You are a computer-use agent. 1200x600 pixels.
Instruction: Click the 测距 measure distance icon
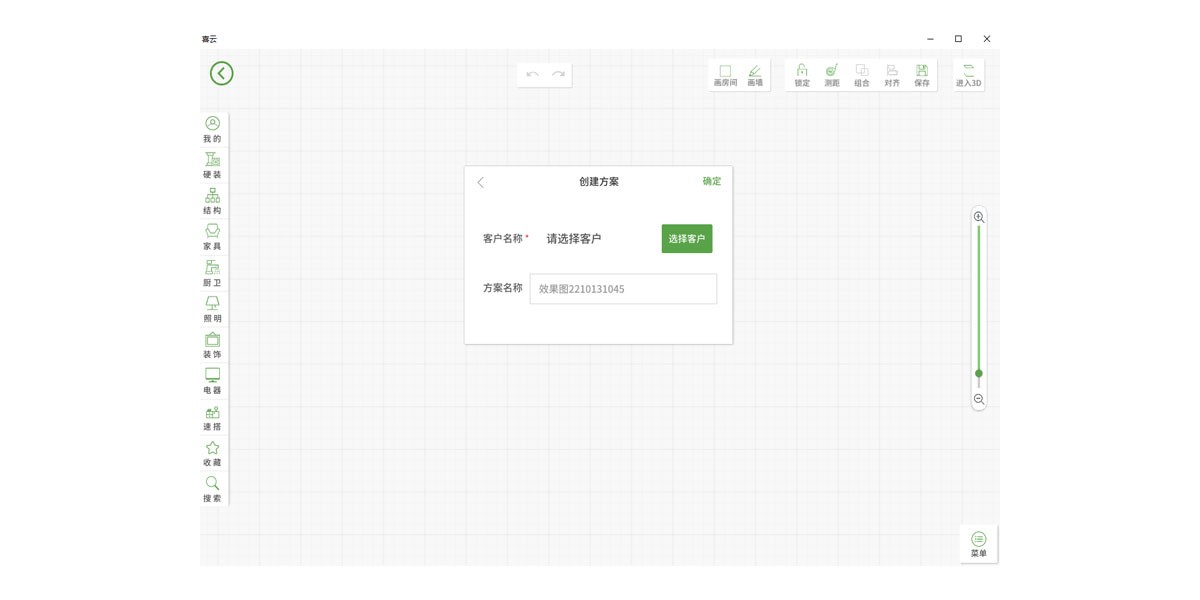[832, 75]
